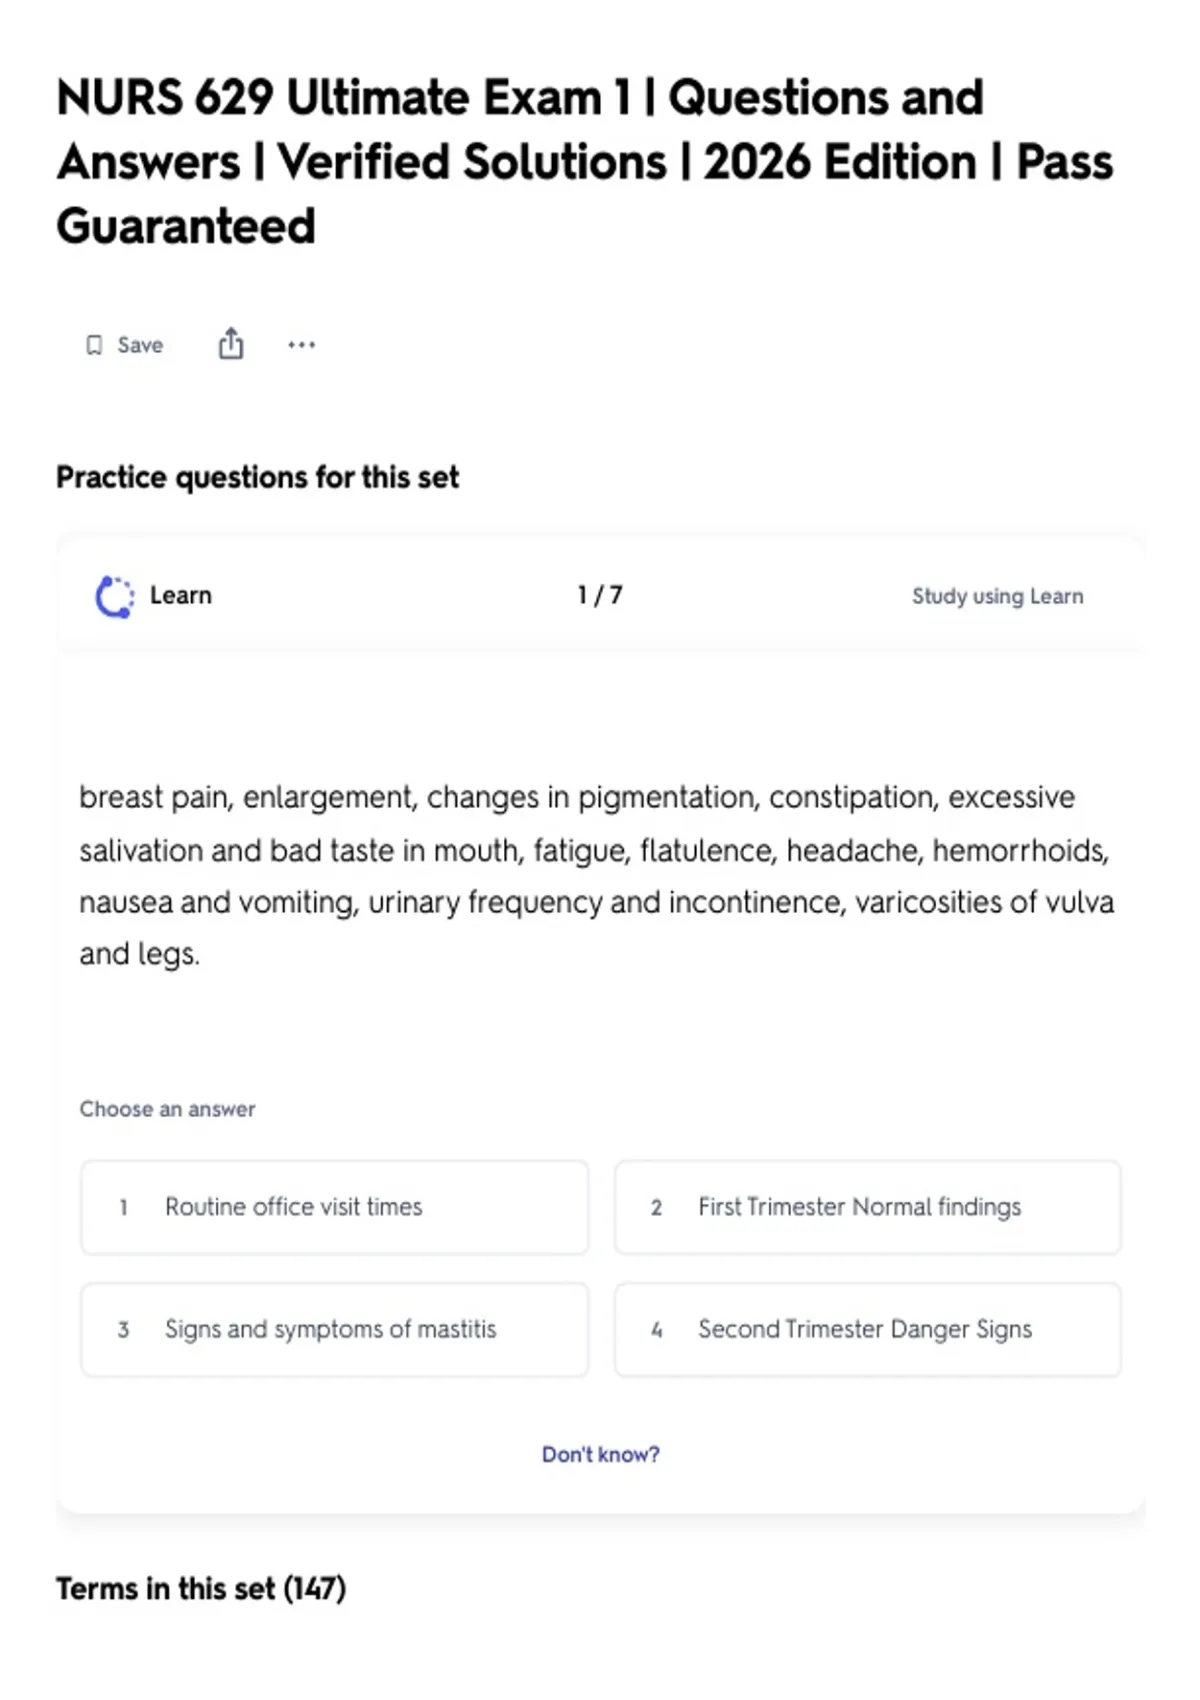Click the Learn mode circular icon
This screenshot has height=1700, width=1200.
click(114, 597)
